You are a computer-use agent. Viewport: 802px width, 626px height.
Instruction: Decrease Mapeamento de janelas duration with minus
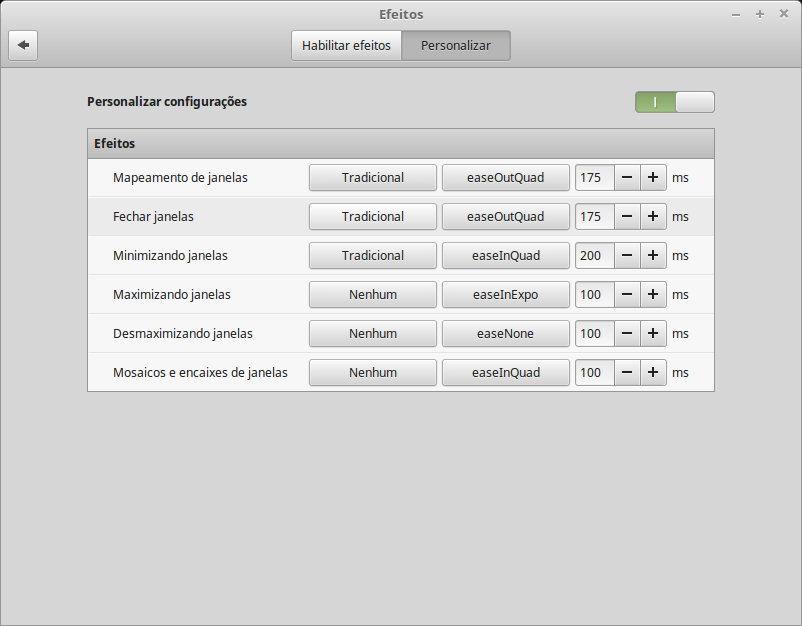627,177
